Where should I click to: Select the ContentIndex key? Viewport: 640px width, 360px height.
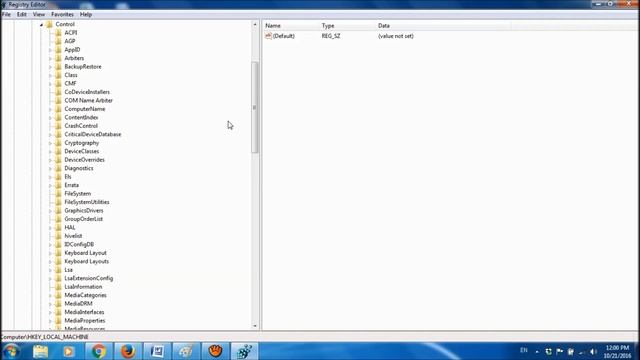click(x=81, y=117)
